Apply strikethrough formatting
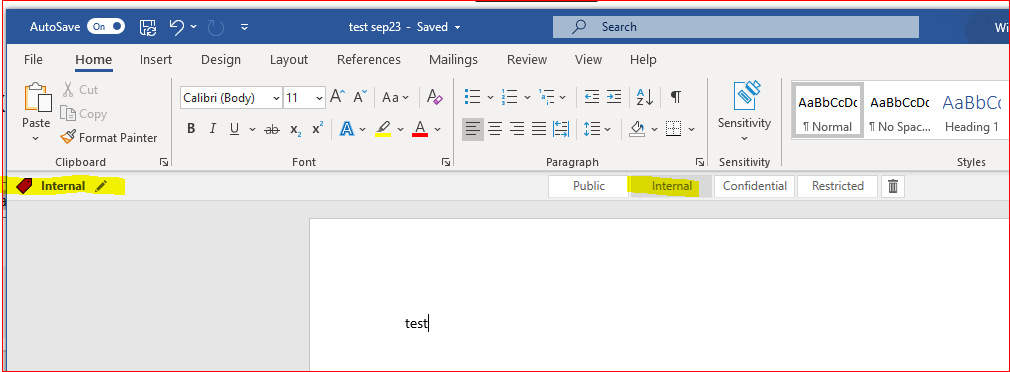This screenshot has width=1010, height=372. [272, 129]
